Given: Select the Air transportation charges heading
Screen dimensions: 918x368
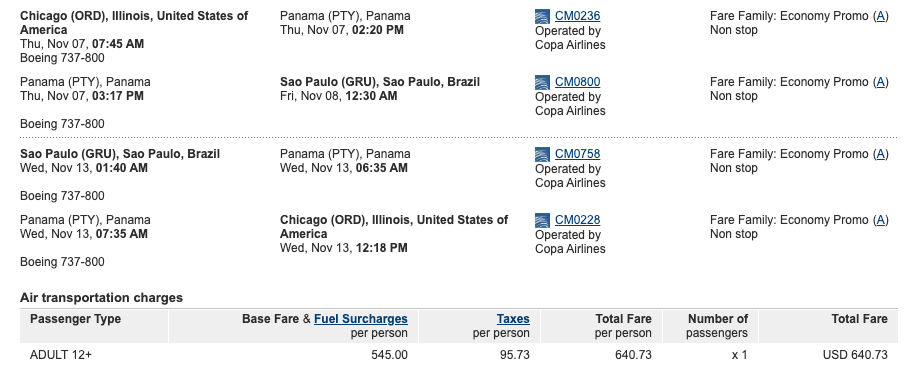Looking at the screenshot, I should [101, 298].
